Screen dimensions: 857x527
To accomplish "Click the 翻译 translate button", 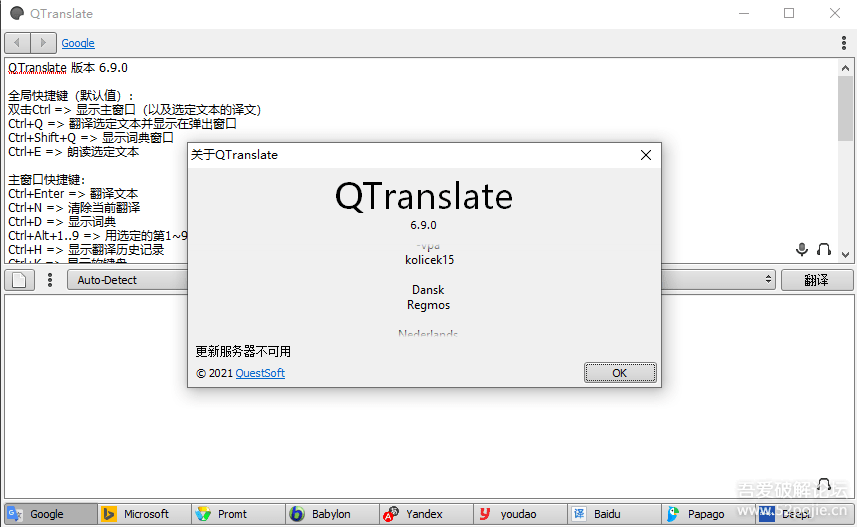I will click(817, 280).
